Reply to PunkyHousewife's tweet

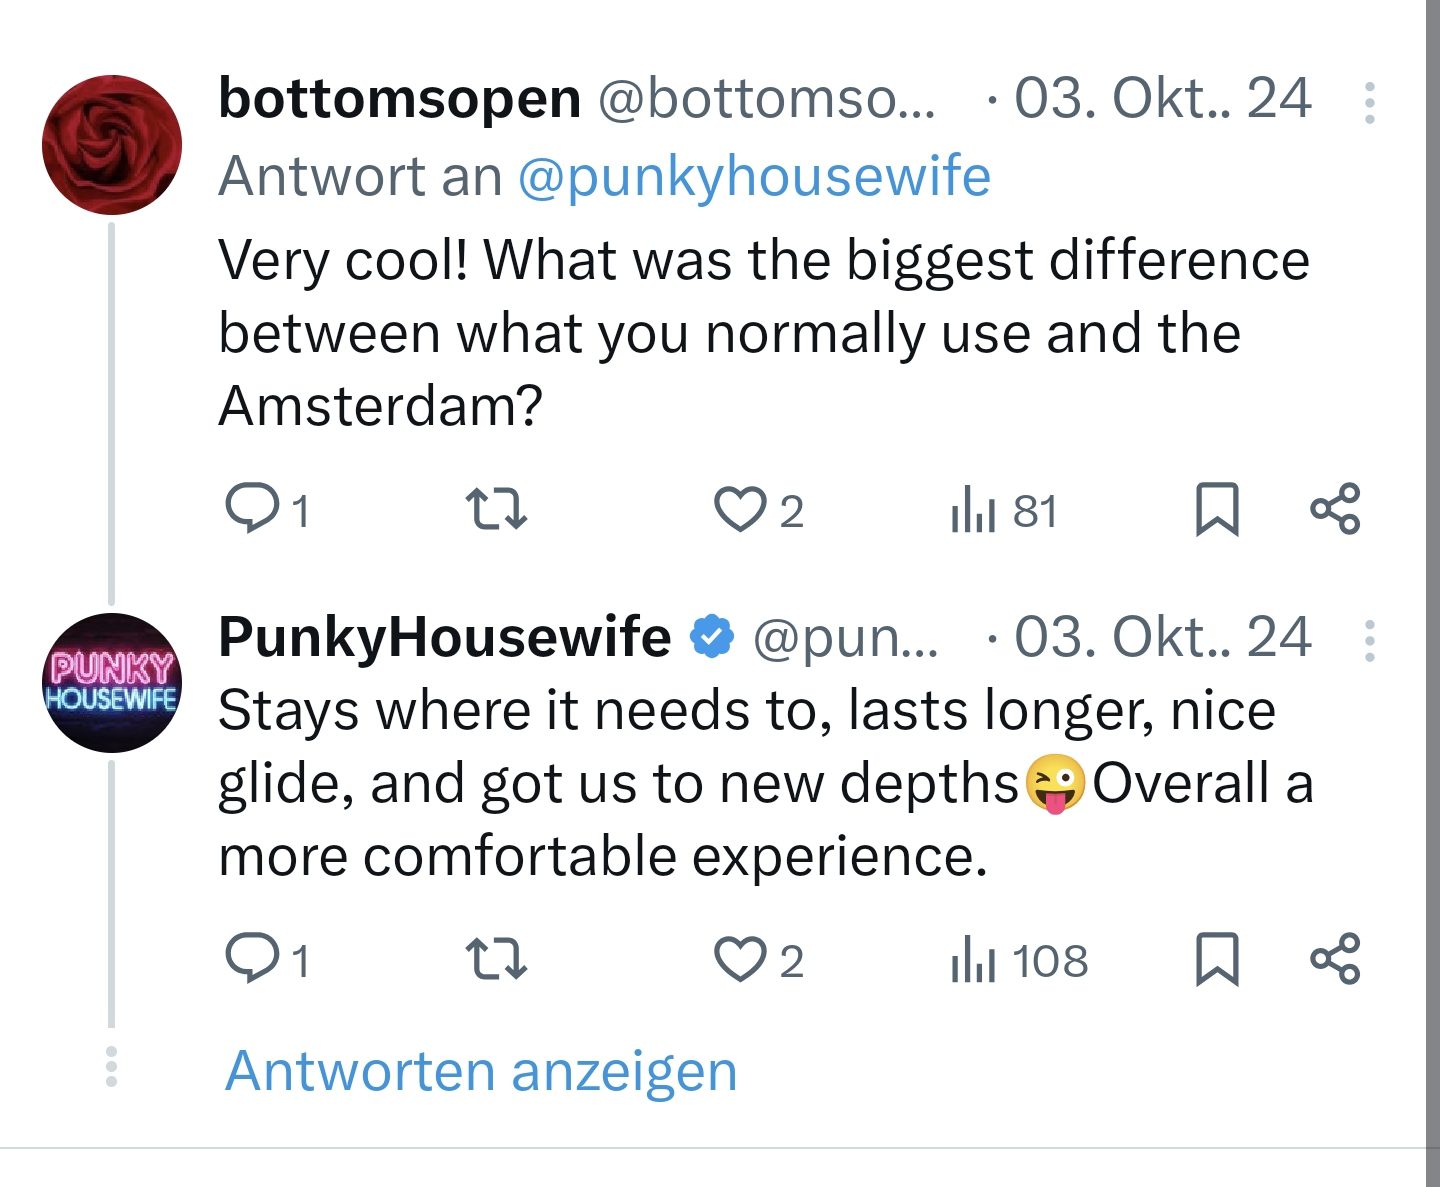[x=252, y=959]
